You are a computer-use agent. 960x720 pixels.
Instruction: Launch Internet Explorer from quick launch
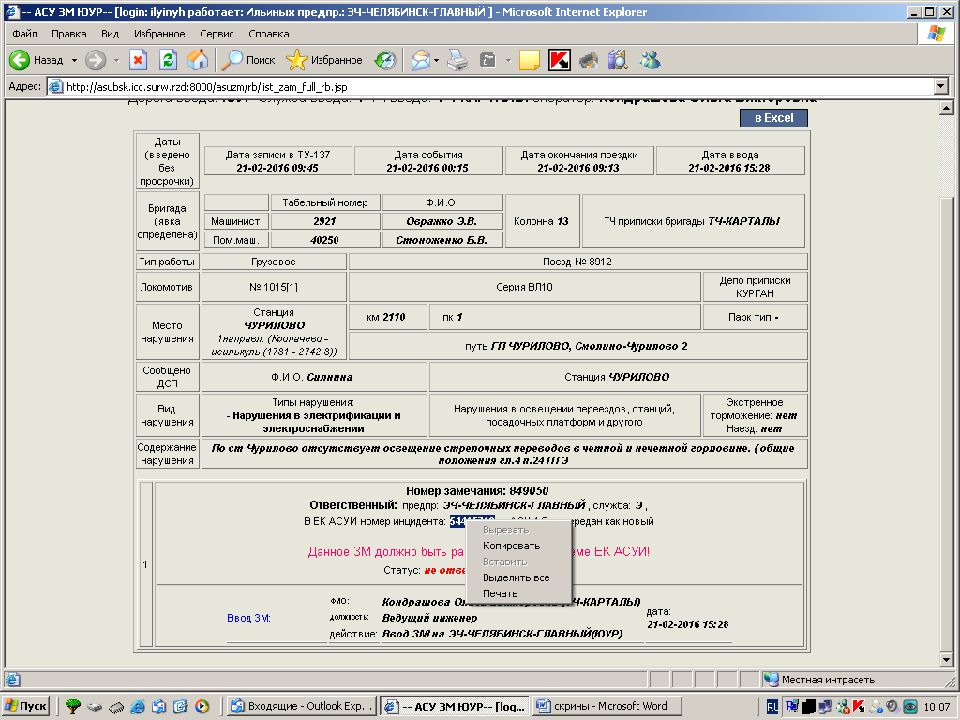click(137, 706)
